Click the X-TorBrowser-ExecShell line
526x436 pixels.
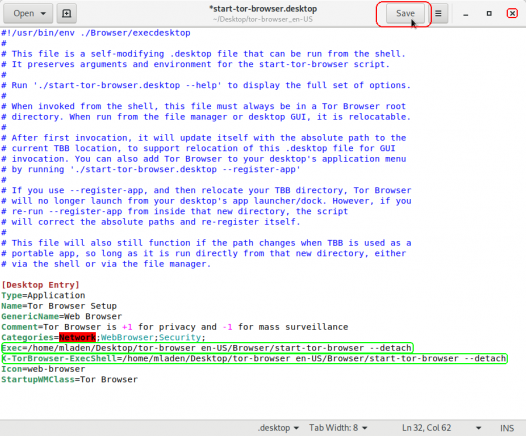tap(254, 359)
